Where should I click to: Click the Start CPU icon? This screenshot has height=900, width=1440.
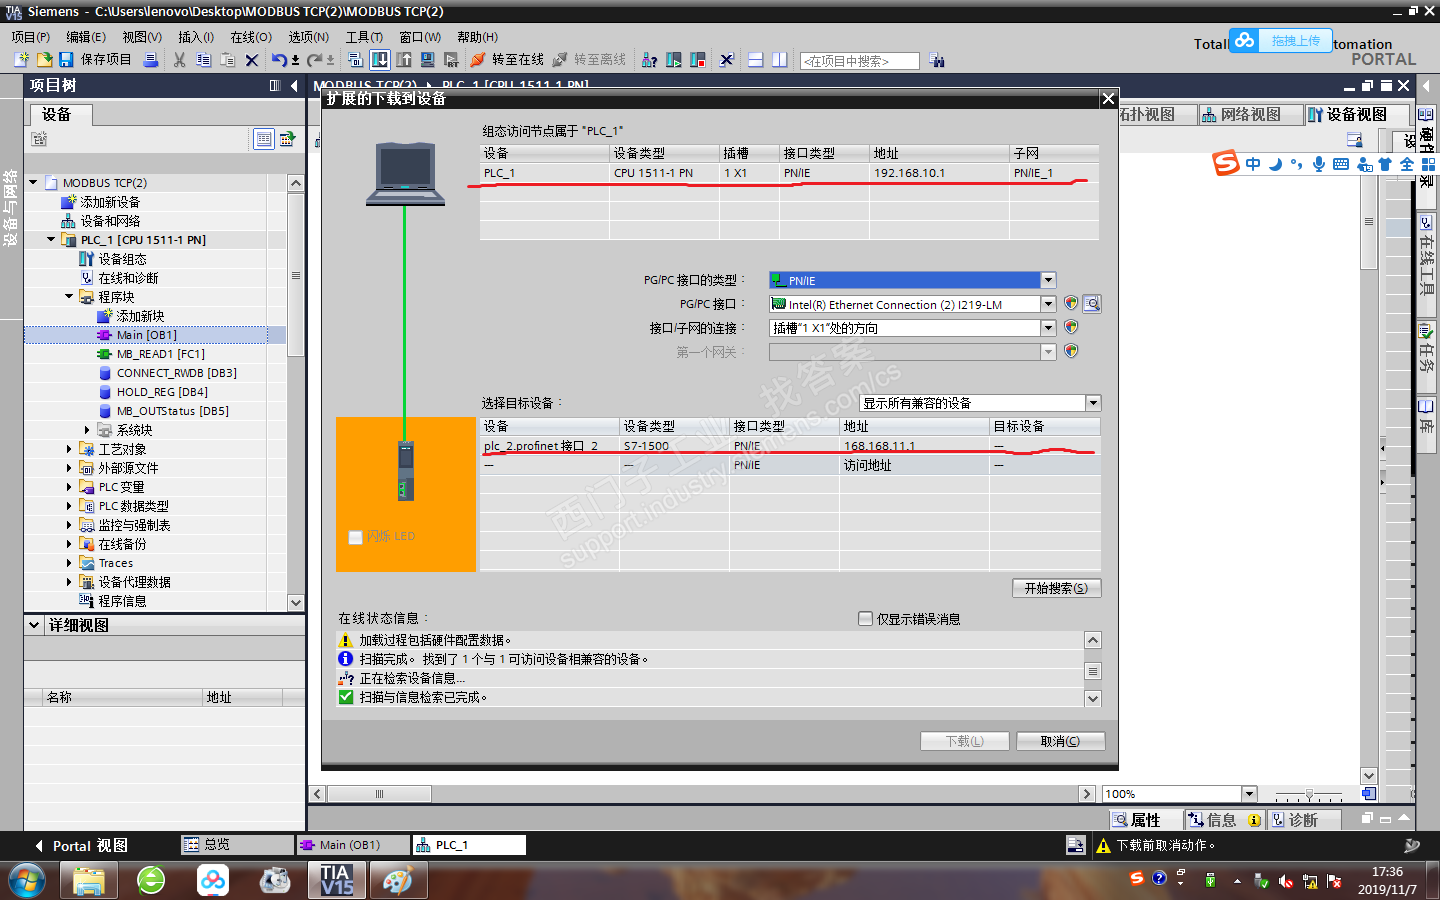click(674, 60)
